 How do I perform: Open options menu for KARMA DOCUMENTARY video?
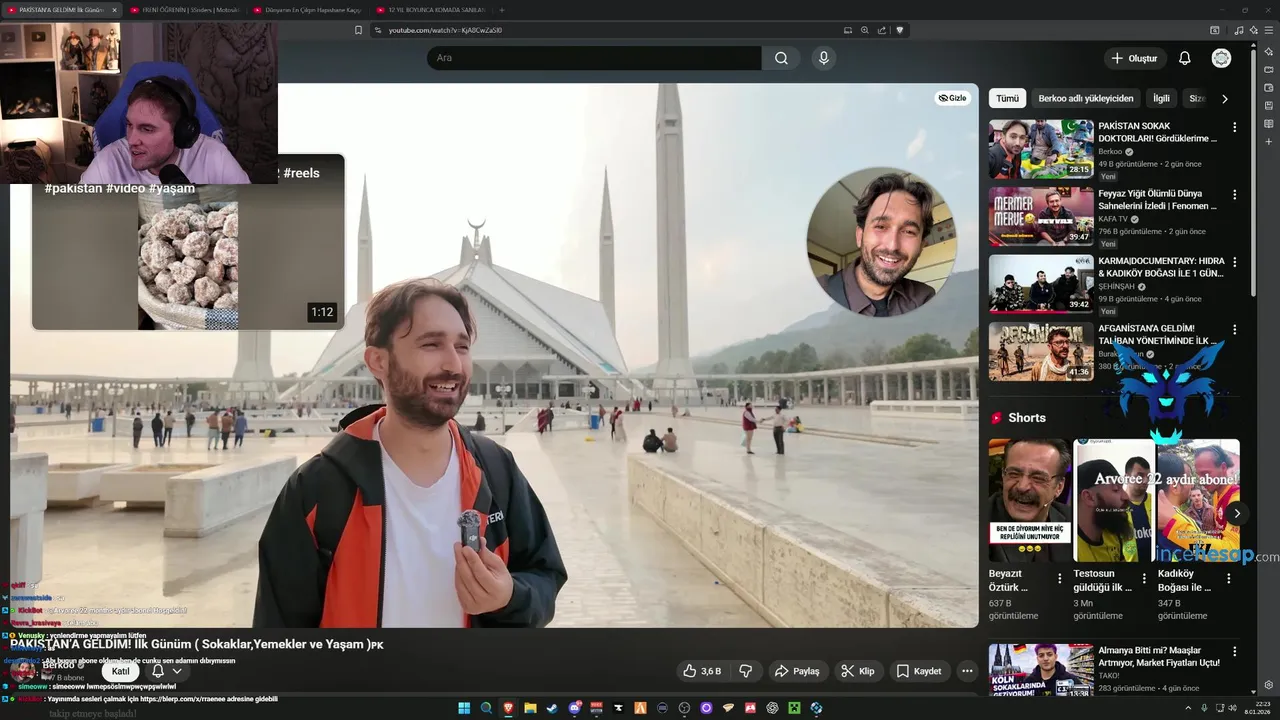[1235, 262]
